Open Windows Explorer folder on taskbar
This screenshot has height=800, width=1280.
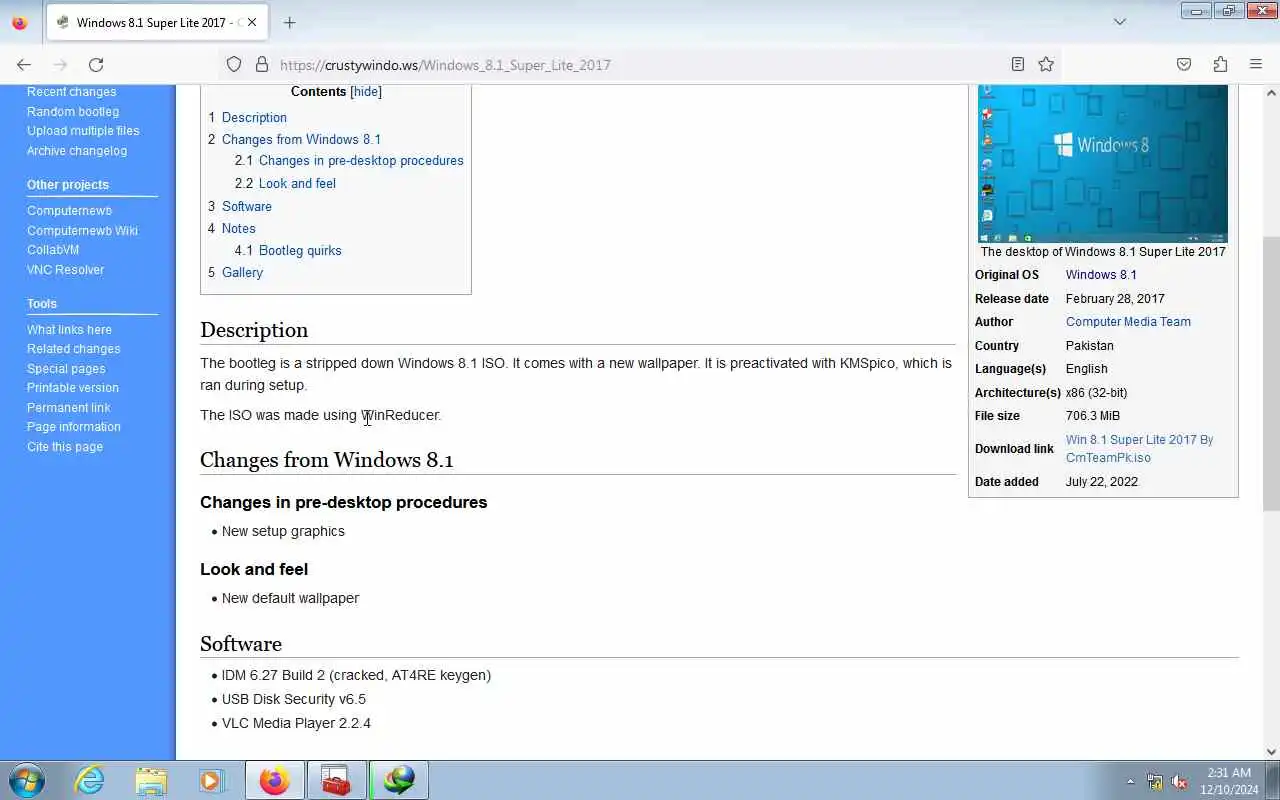[x=151, y=780]
